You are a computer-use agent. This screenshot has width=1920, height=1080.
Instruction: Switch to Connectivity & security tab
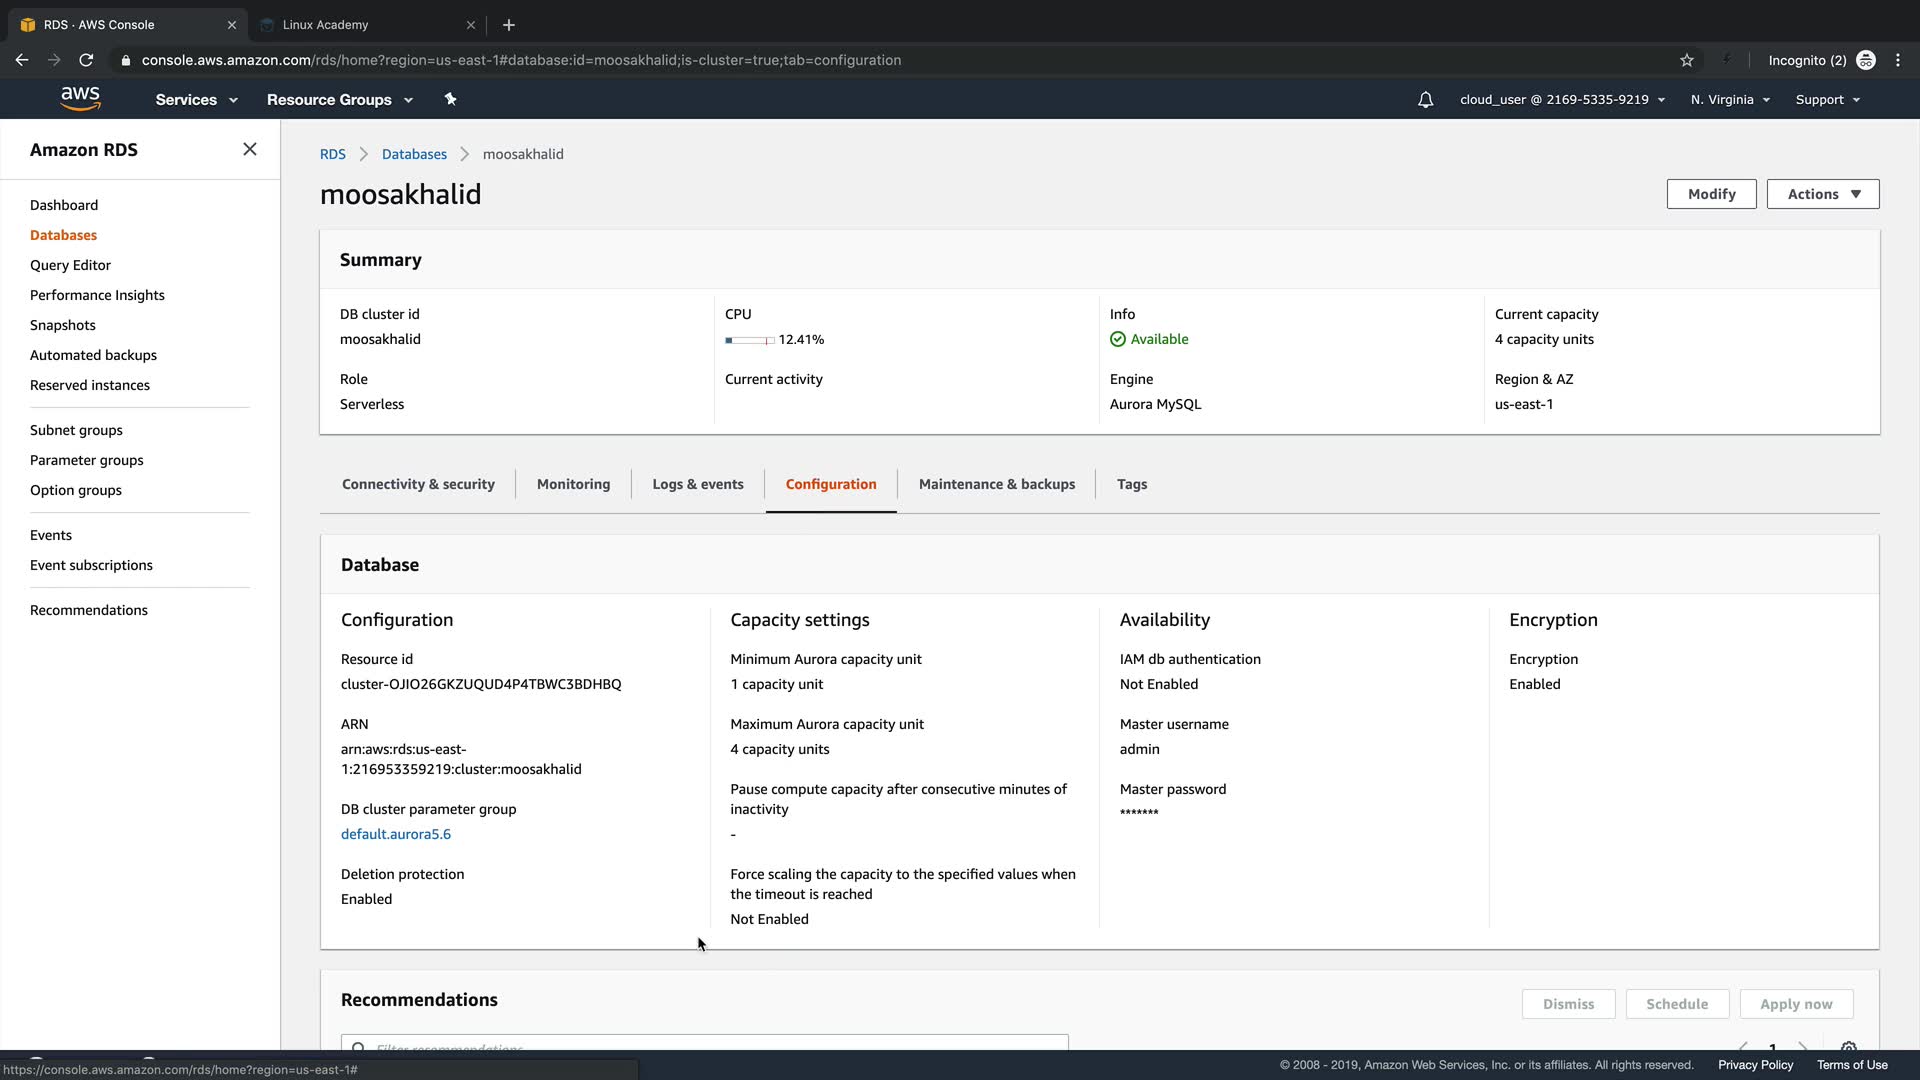click(418, 484)
